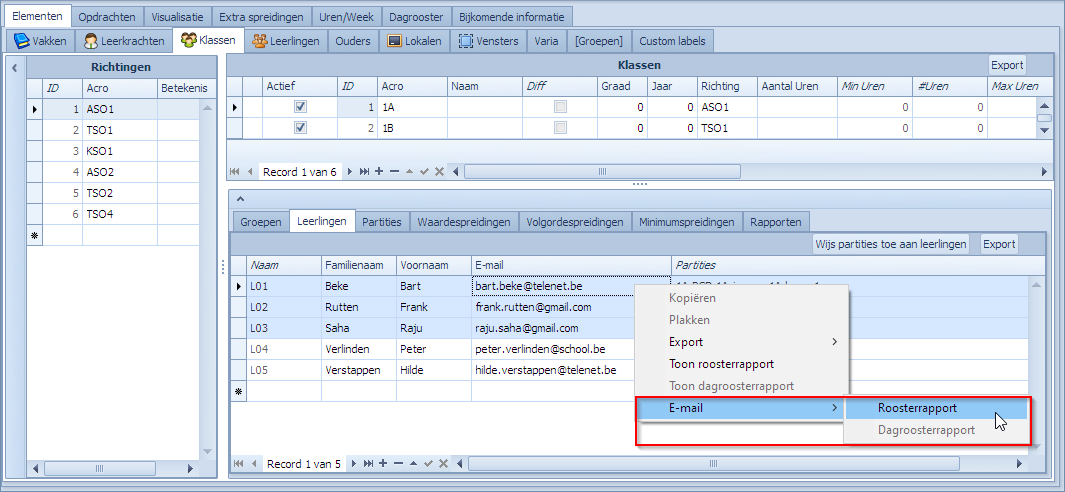The image size is (1065, 492).
Task: Jump to last record in Leerlingen navigator
Action: click(368, 463)
